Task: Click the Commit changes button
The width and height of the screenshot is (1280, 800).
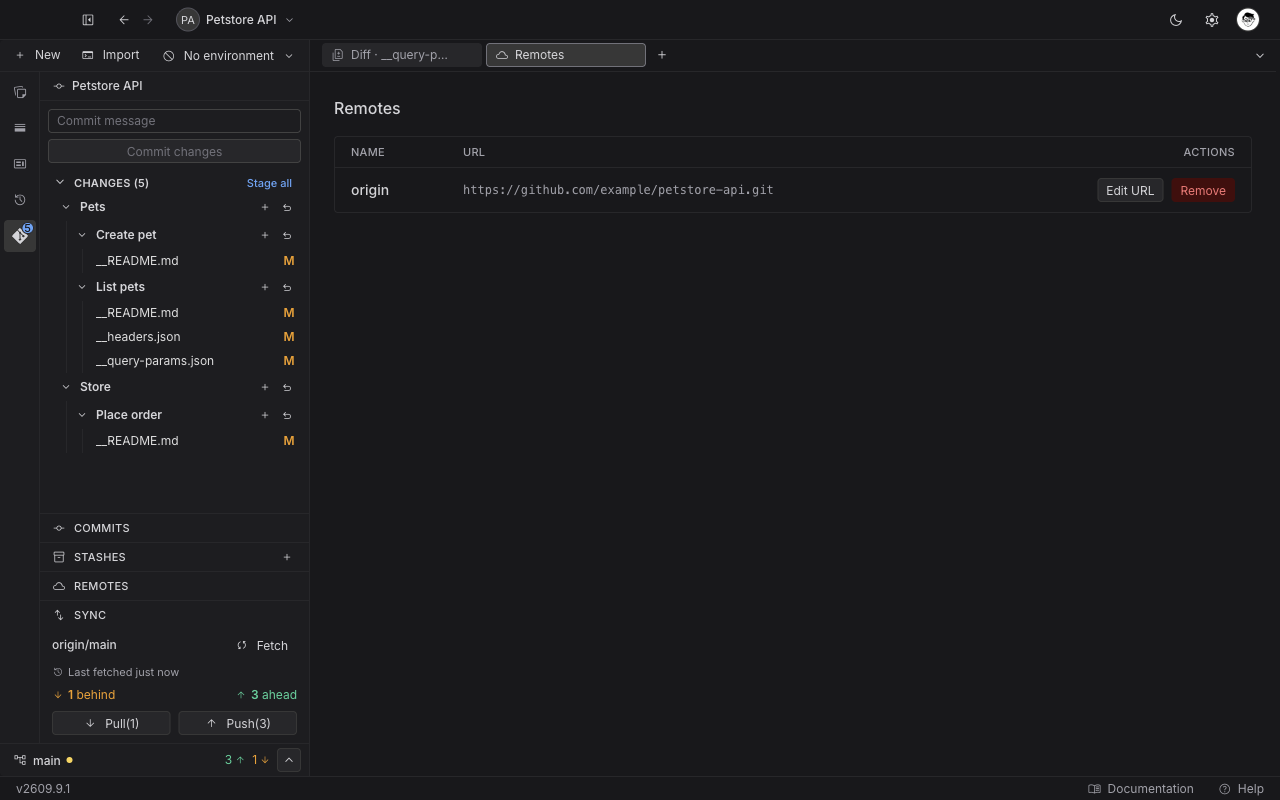Action: (x=174, y=152)
